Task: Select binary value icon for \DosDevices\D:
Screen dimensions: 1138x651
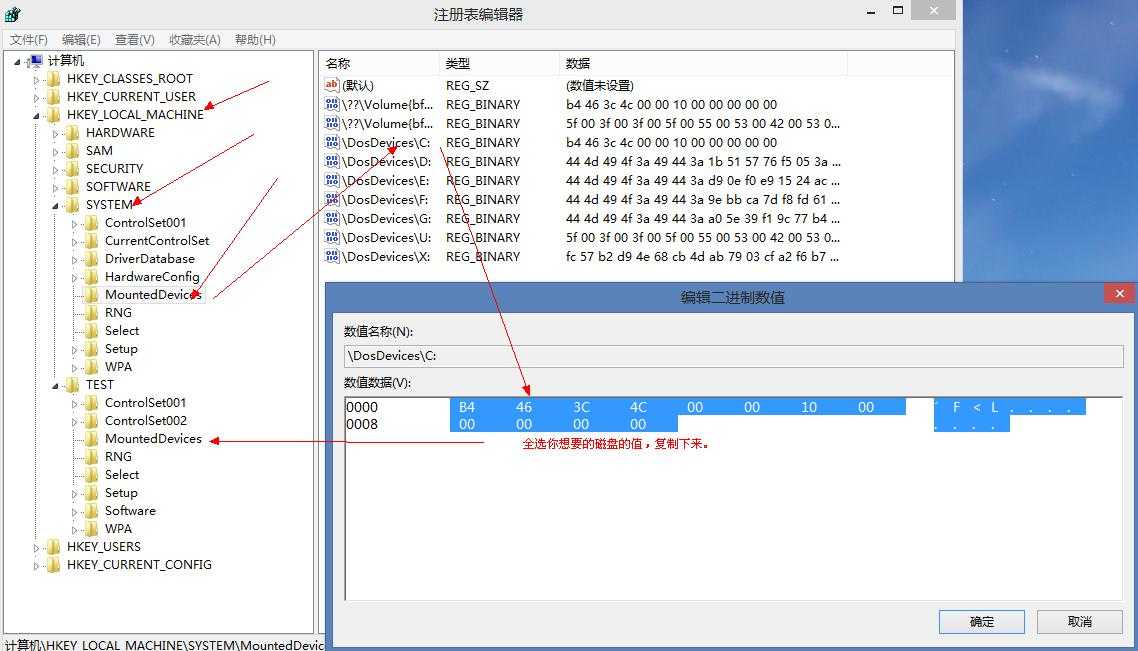Action: (x=332, y=161)
